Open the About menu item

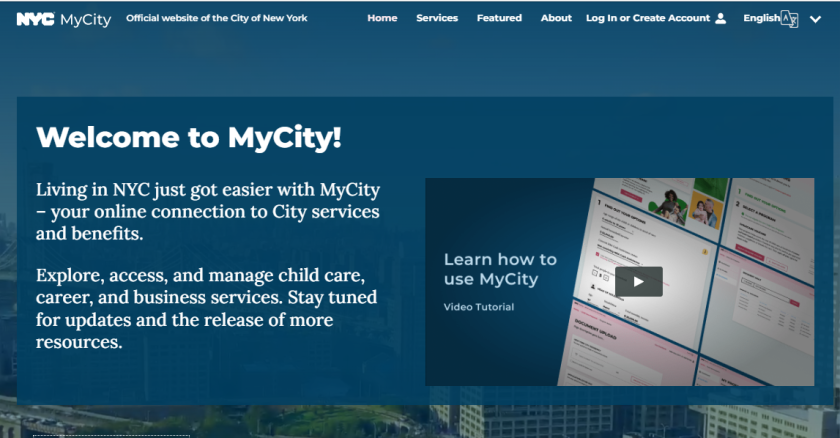coord(556,18)
